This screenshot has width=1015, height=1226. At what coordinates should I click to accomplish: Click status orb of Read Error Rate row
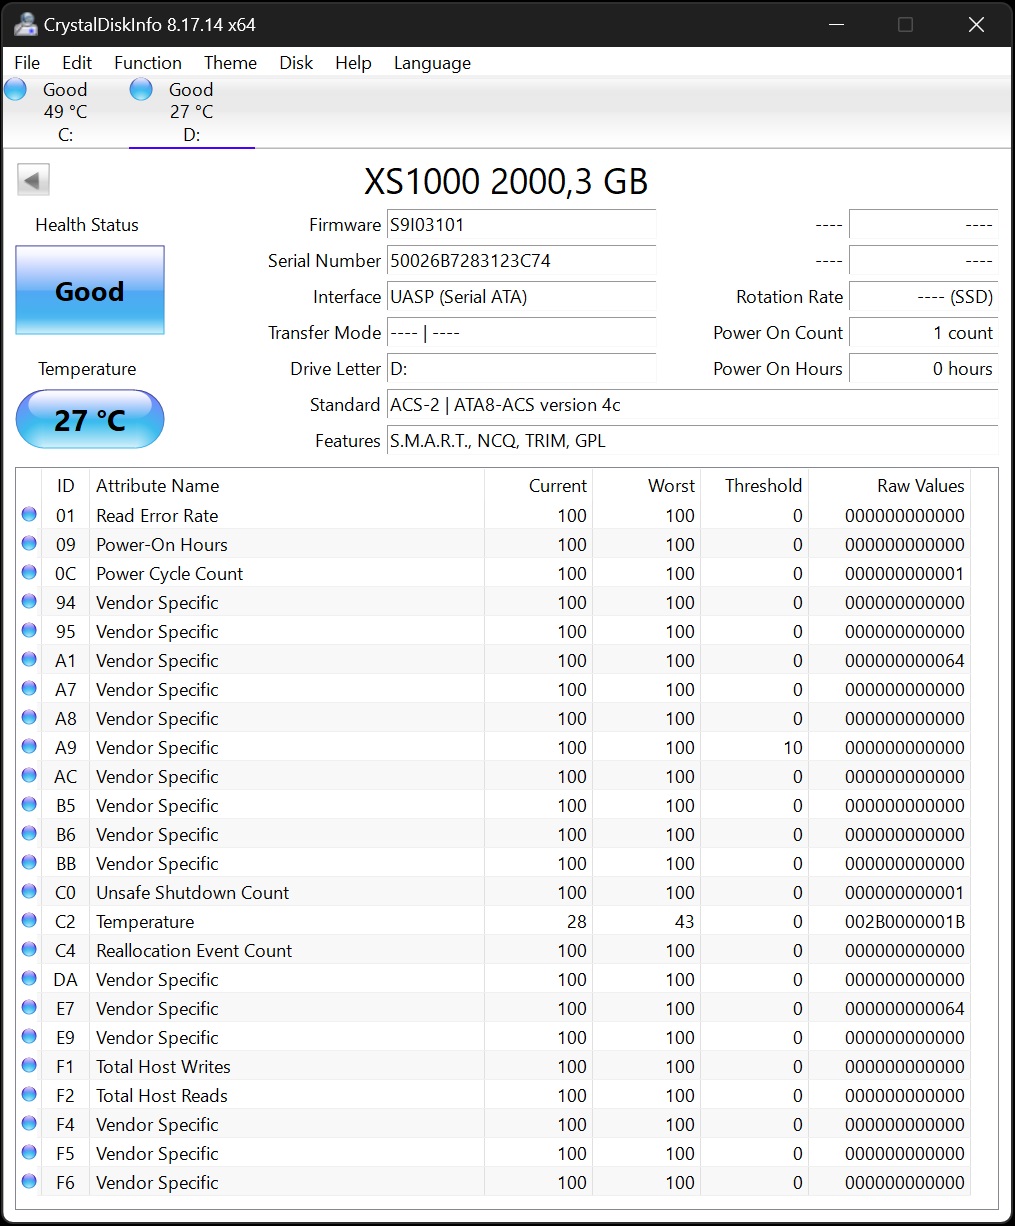tap(29, 515)
